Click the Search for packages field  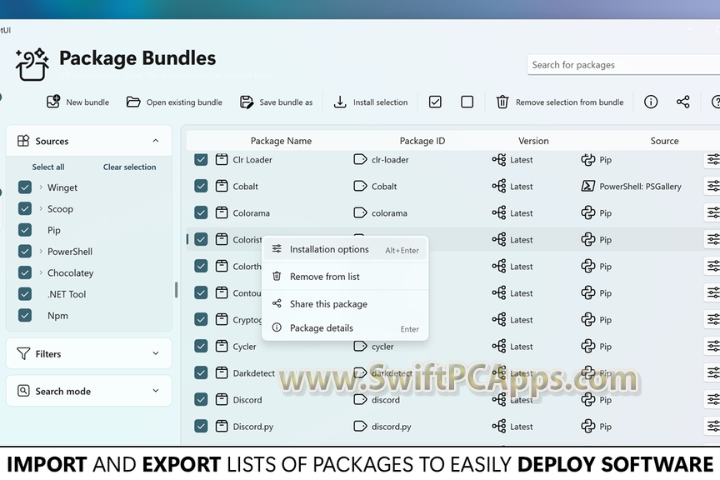624,65
